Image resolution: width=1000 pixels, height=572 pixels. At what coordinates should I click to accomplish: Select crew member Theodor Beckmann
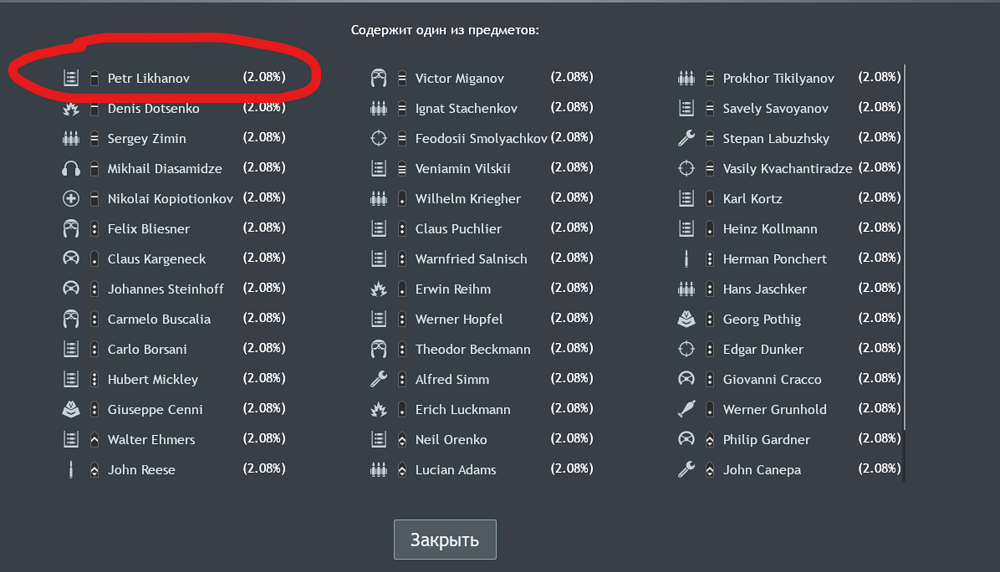pos(473,350)
